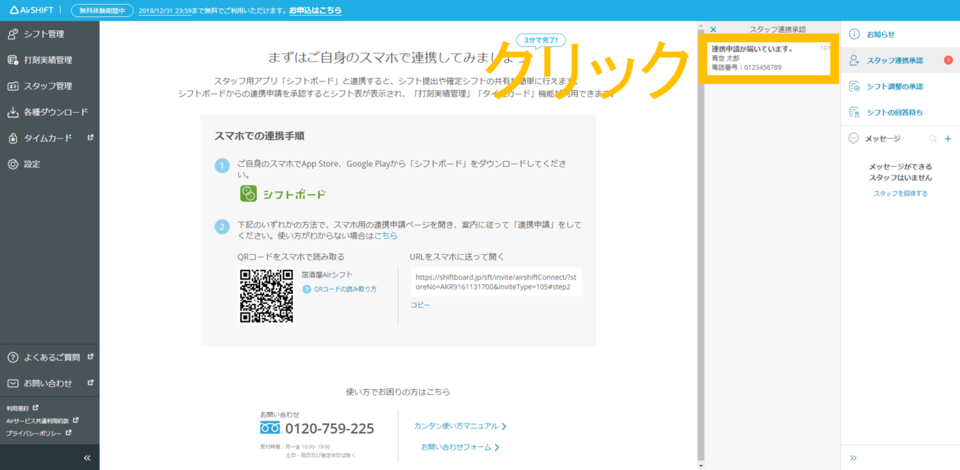Screen dimensions: 960x470
Task: Click the お問い合わせ envelope icon in sidebar
Action: 13,383
